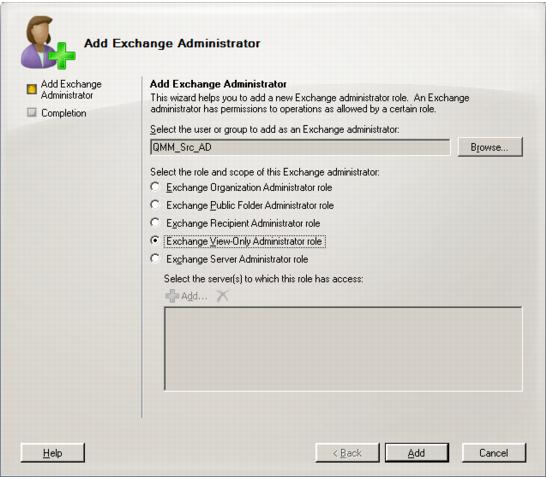This screenshot has width=547, height=477.
Task: Click the Add button at bottom
Action: coord(417,453)
